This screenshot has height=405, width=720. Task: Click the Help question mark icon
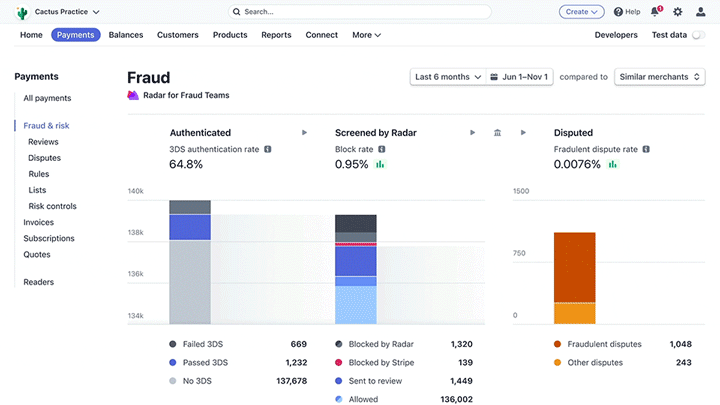tap(618, 12)
